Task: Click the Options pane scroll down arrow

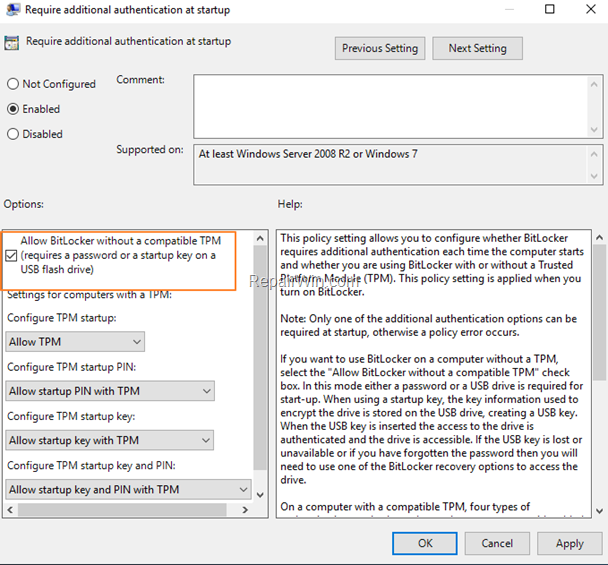Action: pos(260,495)
